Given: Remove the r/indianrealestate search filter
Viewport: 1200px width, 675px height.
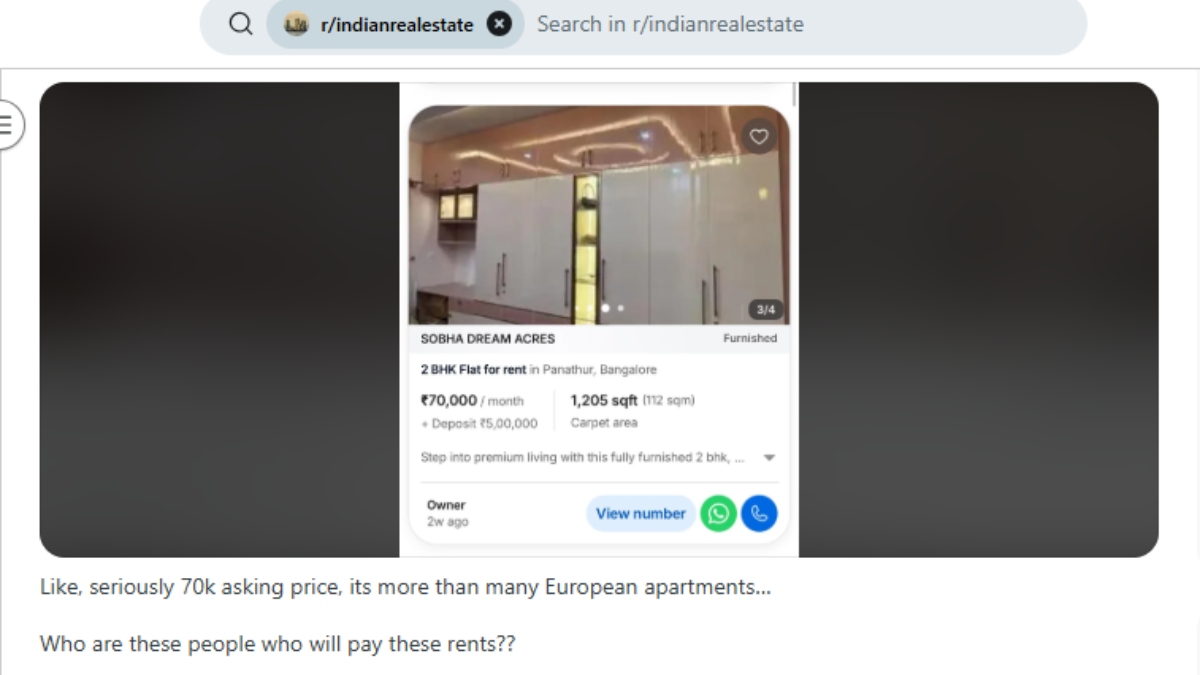Looking at the screenshot, I should click(499, 24).
